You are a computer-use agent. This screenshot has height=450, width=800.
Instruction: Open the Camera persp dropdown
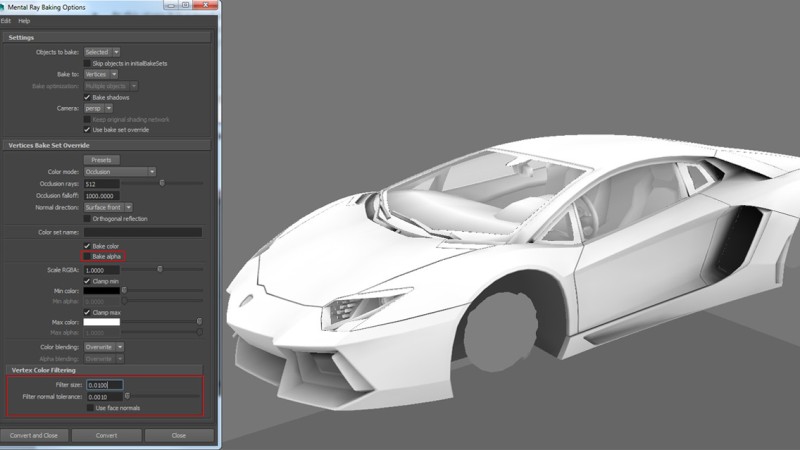[x=98, y=108]
